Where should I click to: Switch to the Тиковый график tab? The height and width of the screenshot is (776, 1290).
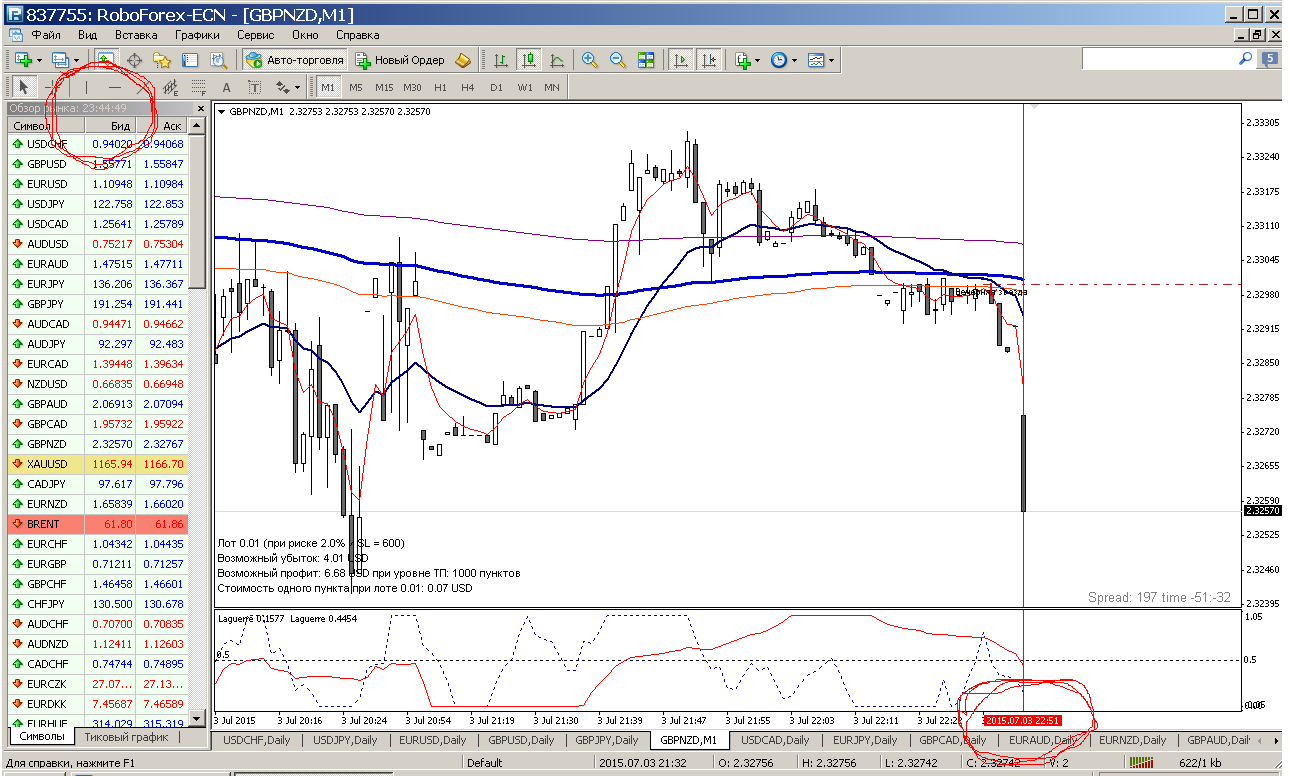click(x=125, y=737)
